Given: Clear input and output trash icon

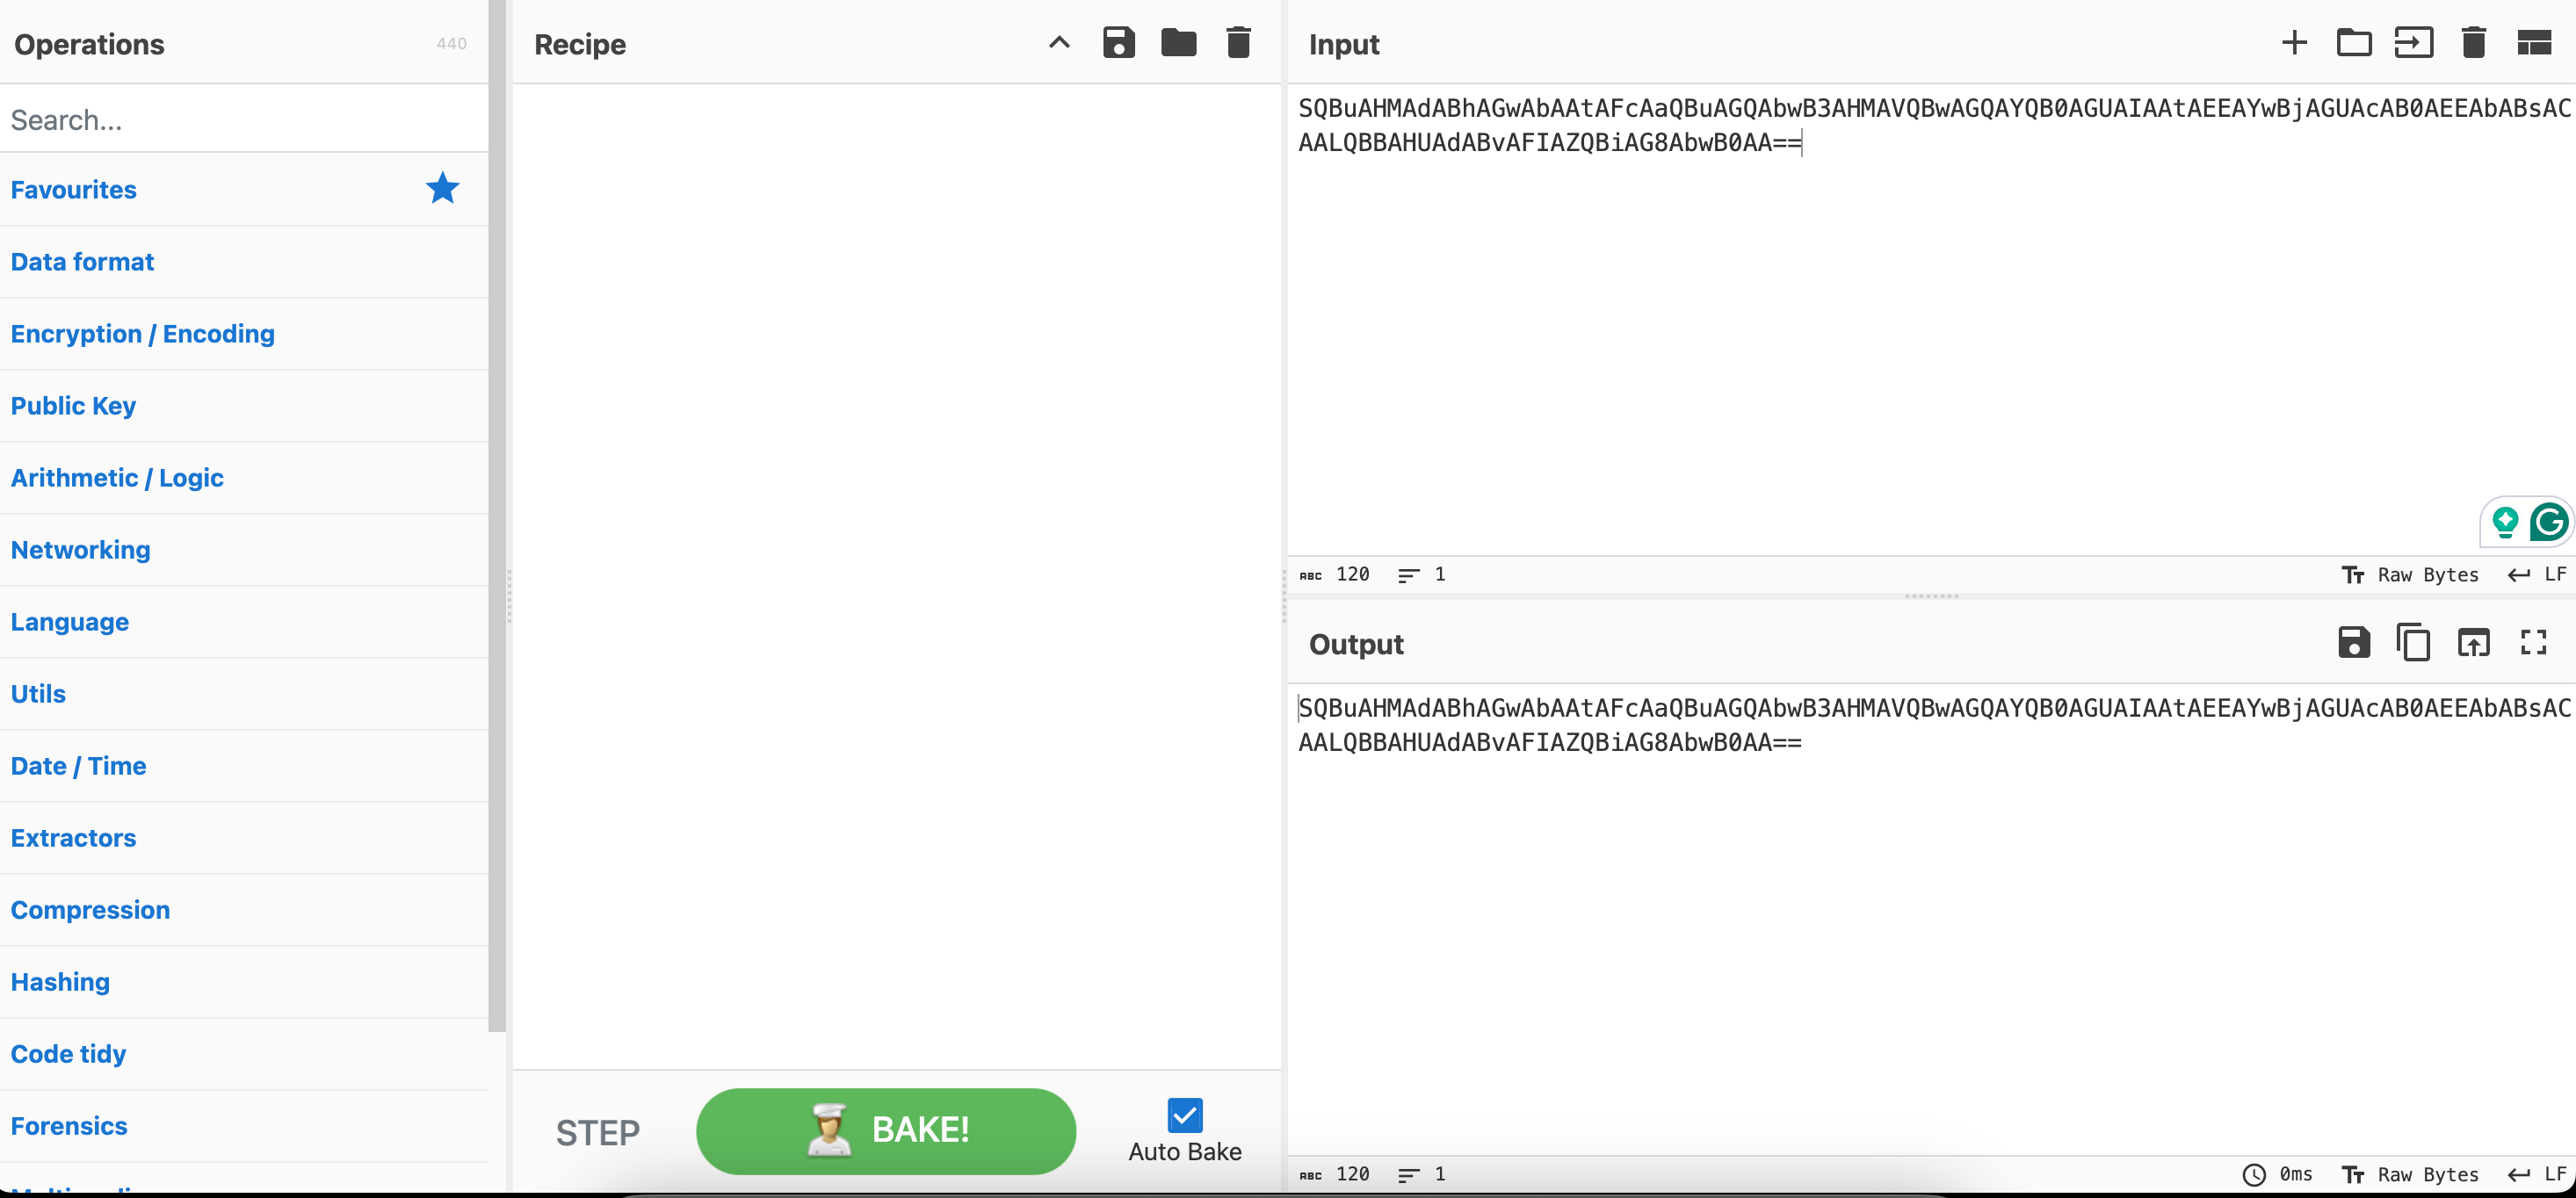Looking at the screenshot, I should [2473, 43].
